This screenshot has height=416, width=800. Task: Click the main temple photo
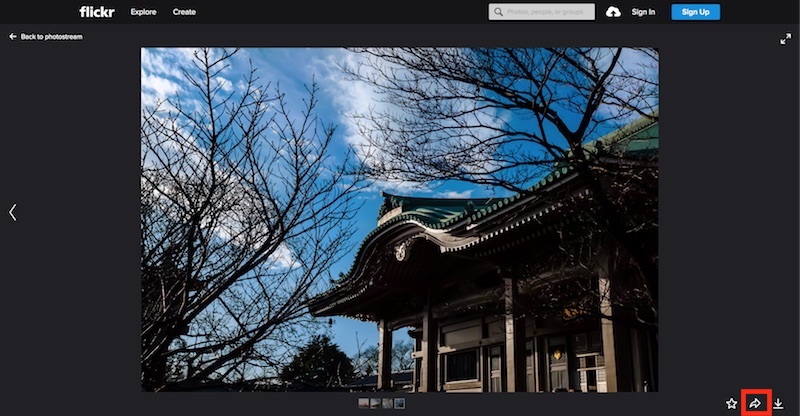pos(399,219)
